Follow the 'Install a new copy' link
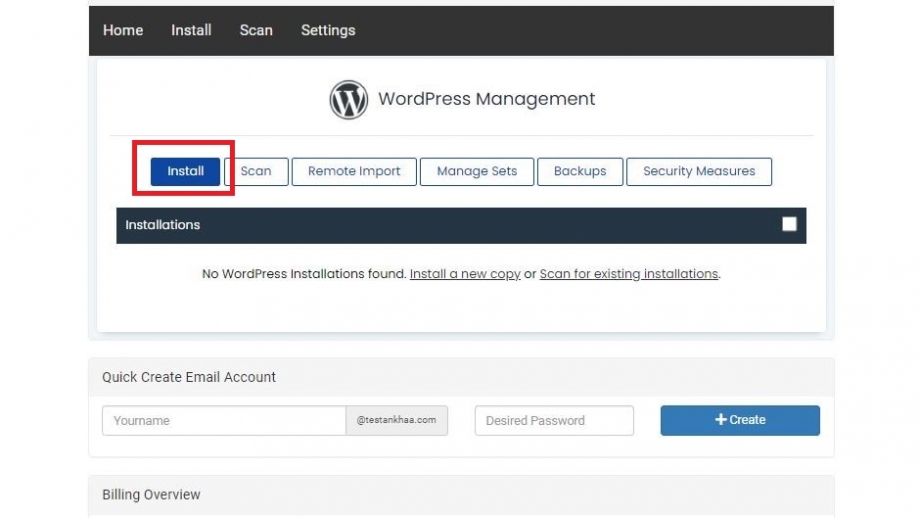Image resolution: width=920 pixels, height=518 pixels. pos(465,274)
